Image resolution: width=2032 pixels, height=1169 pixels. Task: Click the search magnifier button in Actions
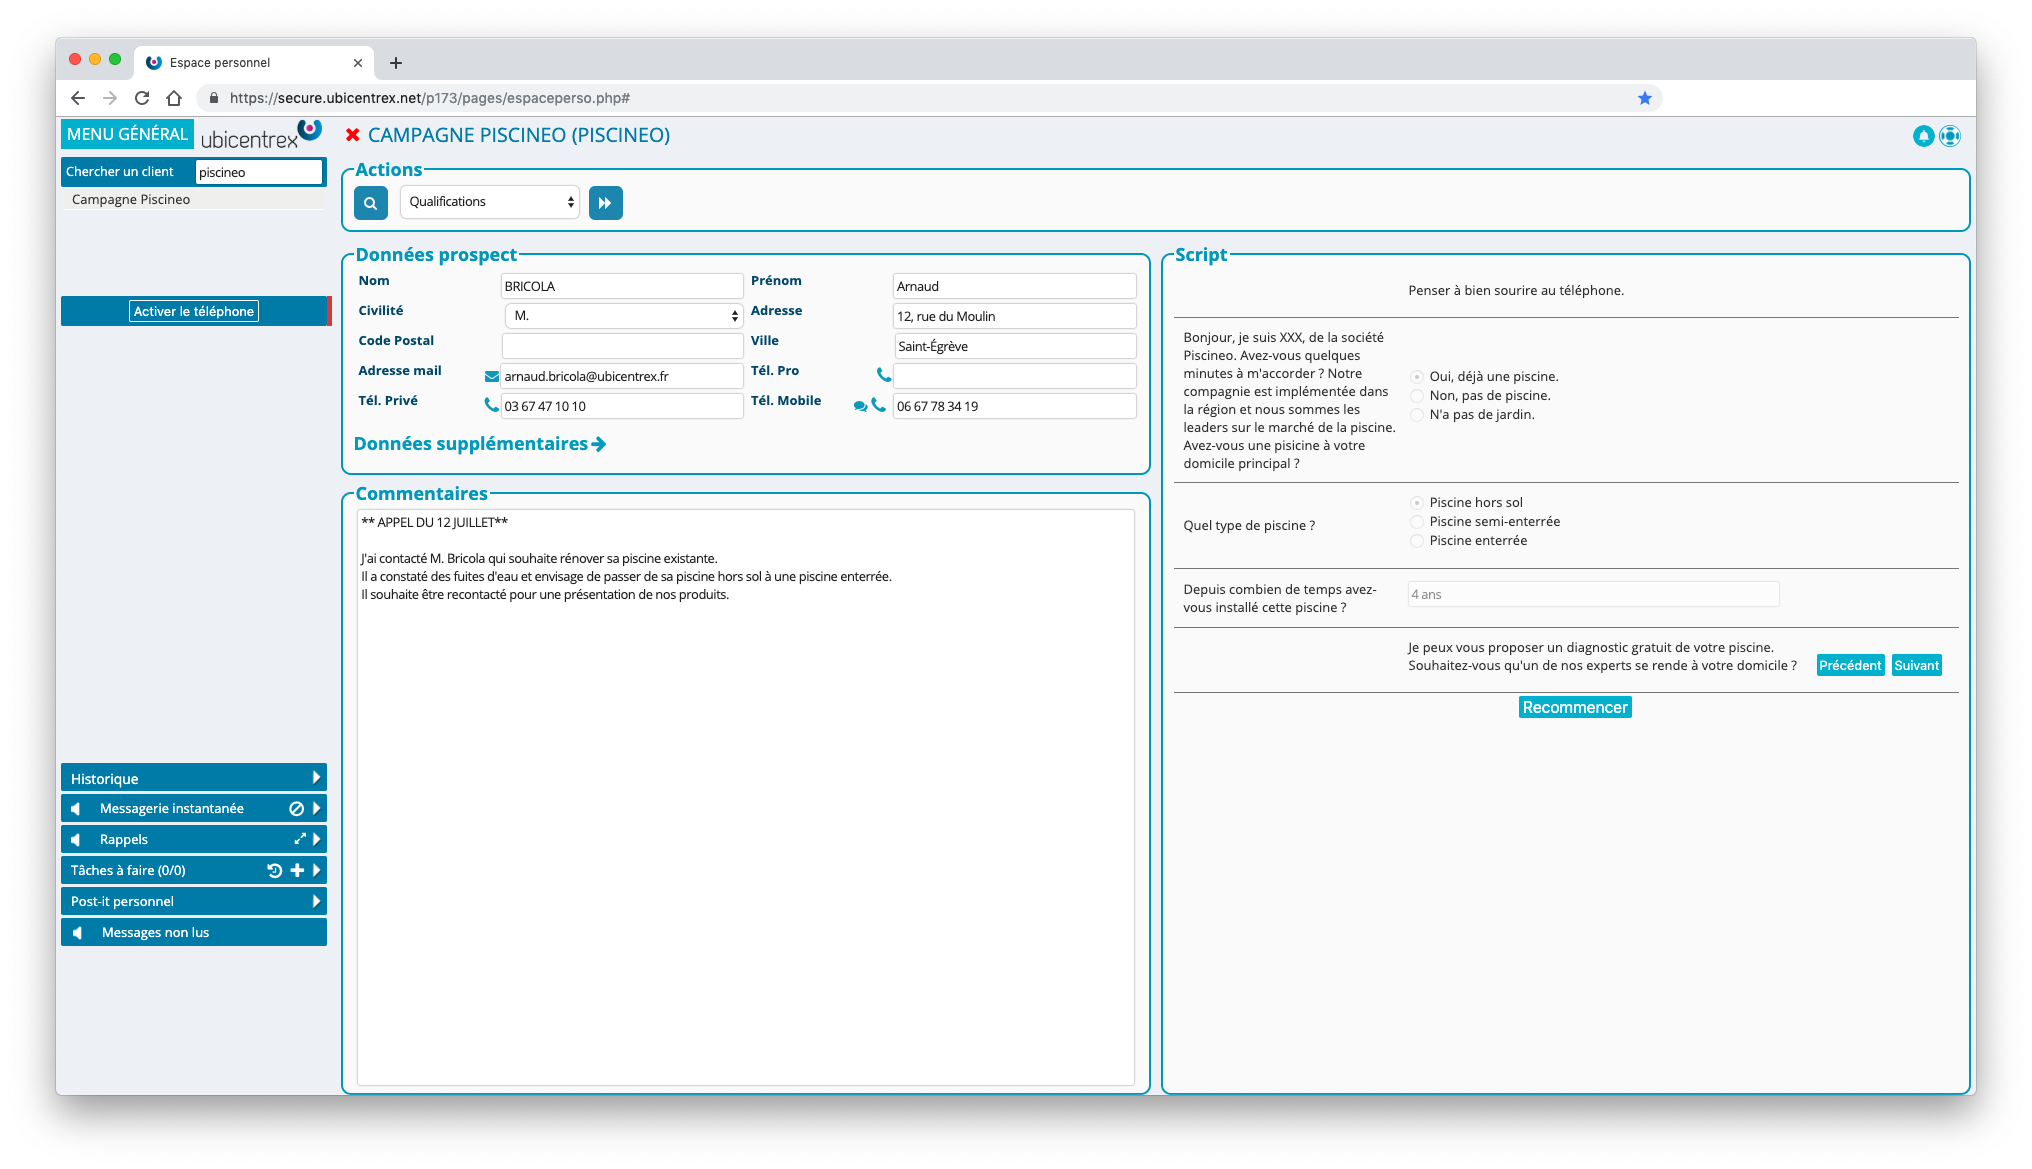click(370, 203)
